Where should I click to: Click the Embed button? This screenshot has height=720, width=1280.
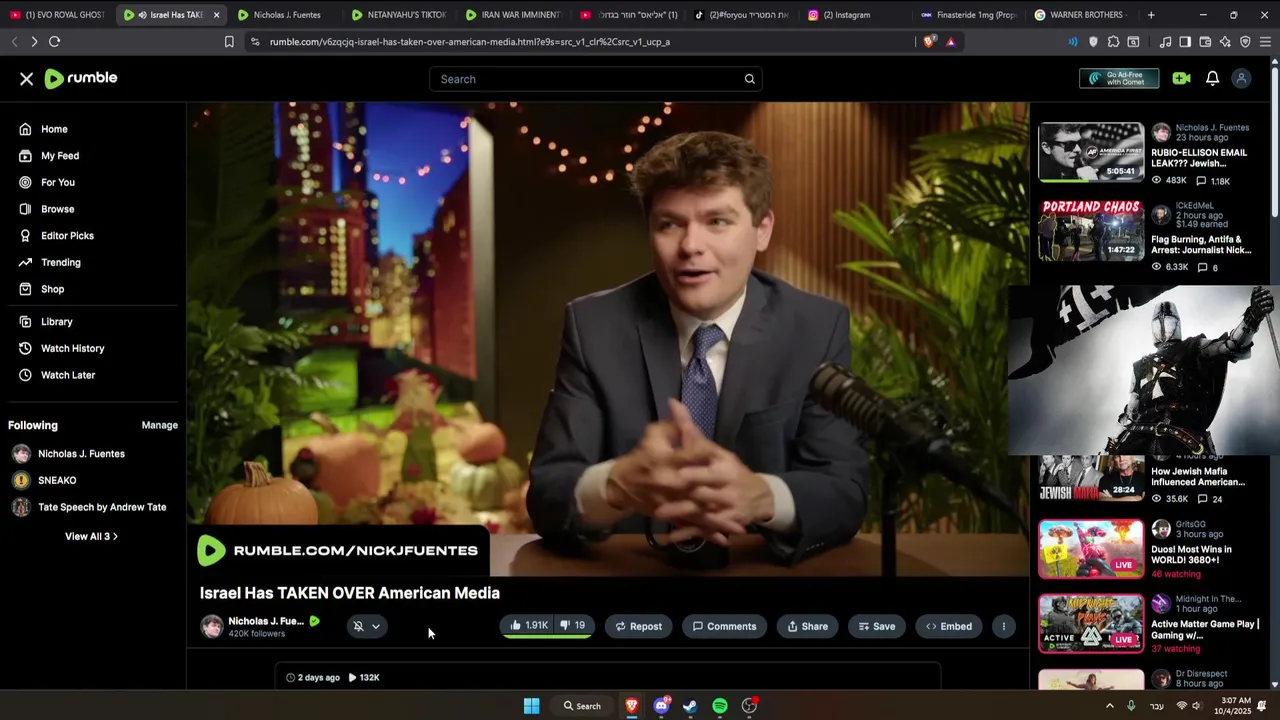pyautogui.click(x=949, y=626)
